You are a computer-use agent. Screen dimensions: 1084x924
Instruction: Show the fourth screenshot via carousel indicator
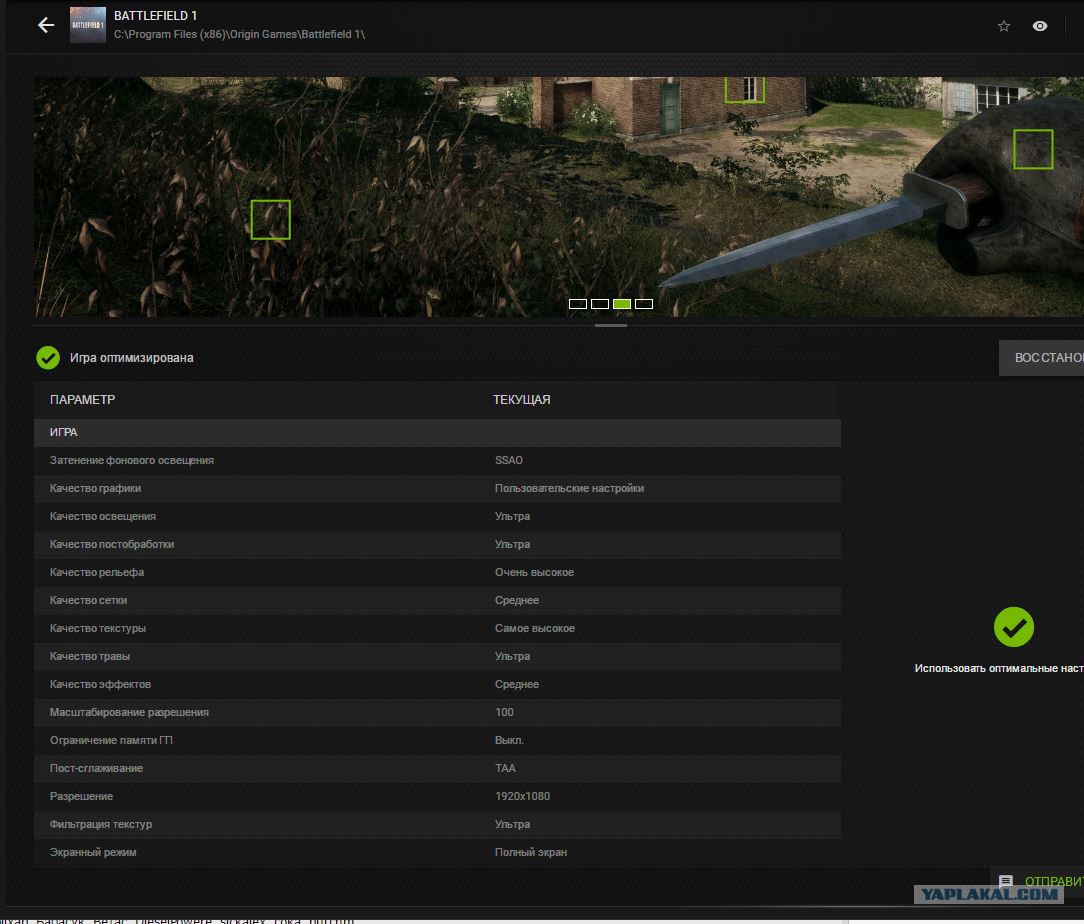pos(644,304)
